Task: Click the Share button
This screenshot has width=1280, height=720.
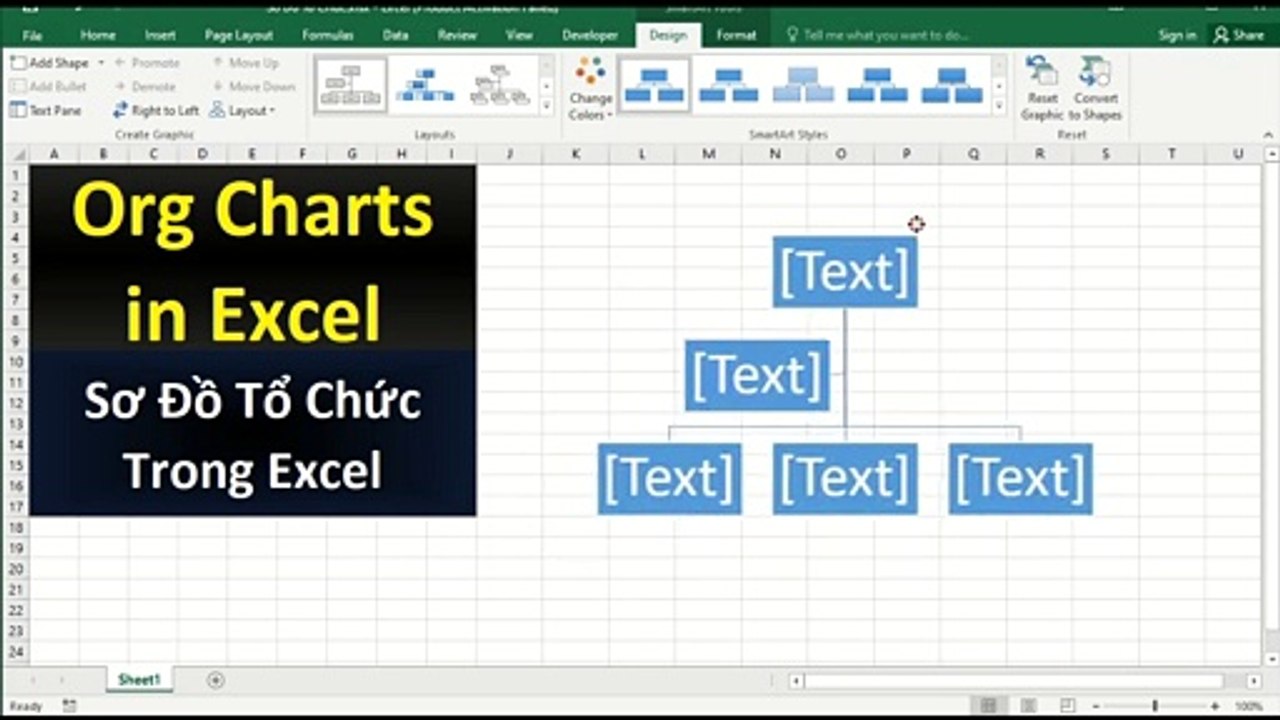Action: click(1239, 35)
